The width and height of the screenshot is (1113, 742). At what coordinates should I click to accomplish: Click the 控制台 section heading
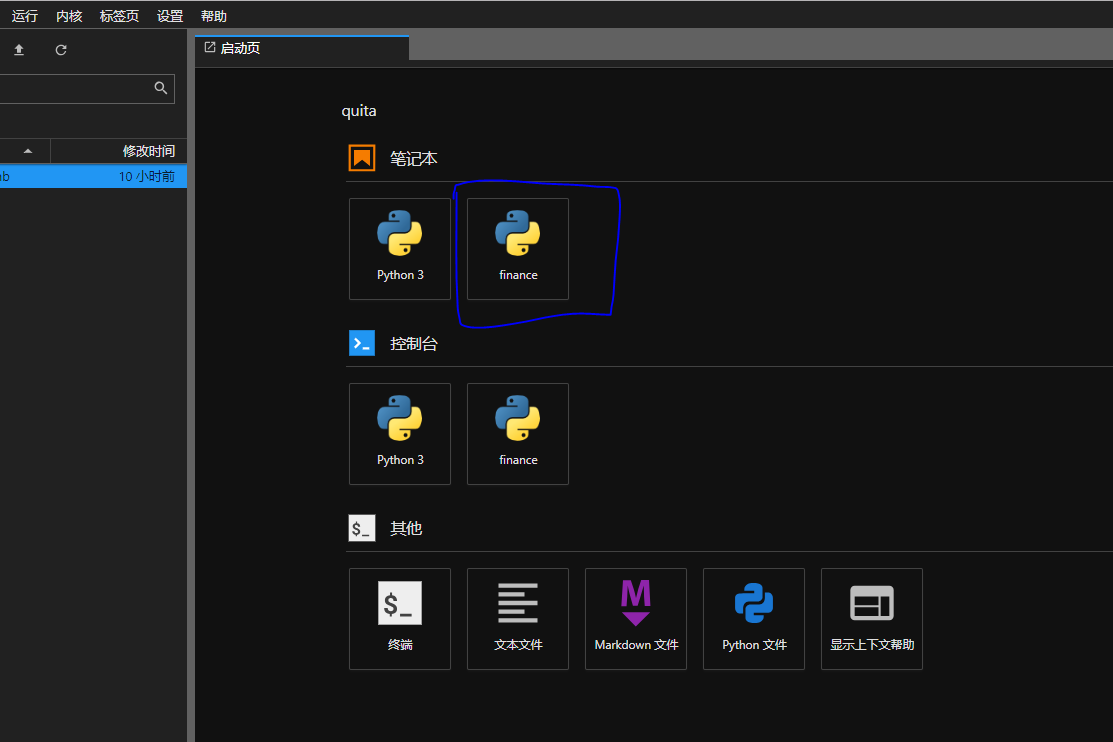pyautogui.click(x=414, y=344)
